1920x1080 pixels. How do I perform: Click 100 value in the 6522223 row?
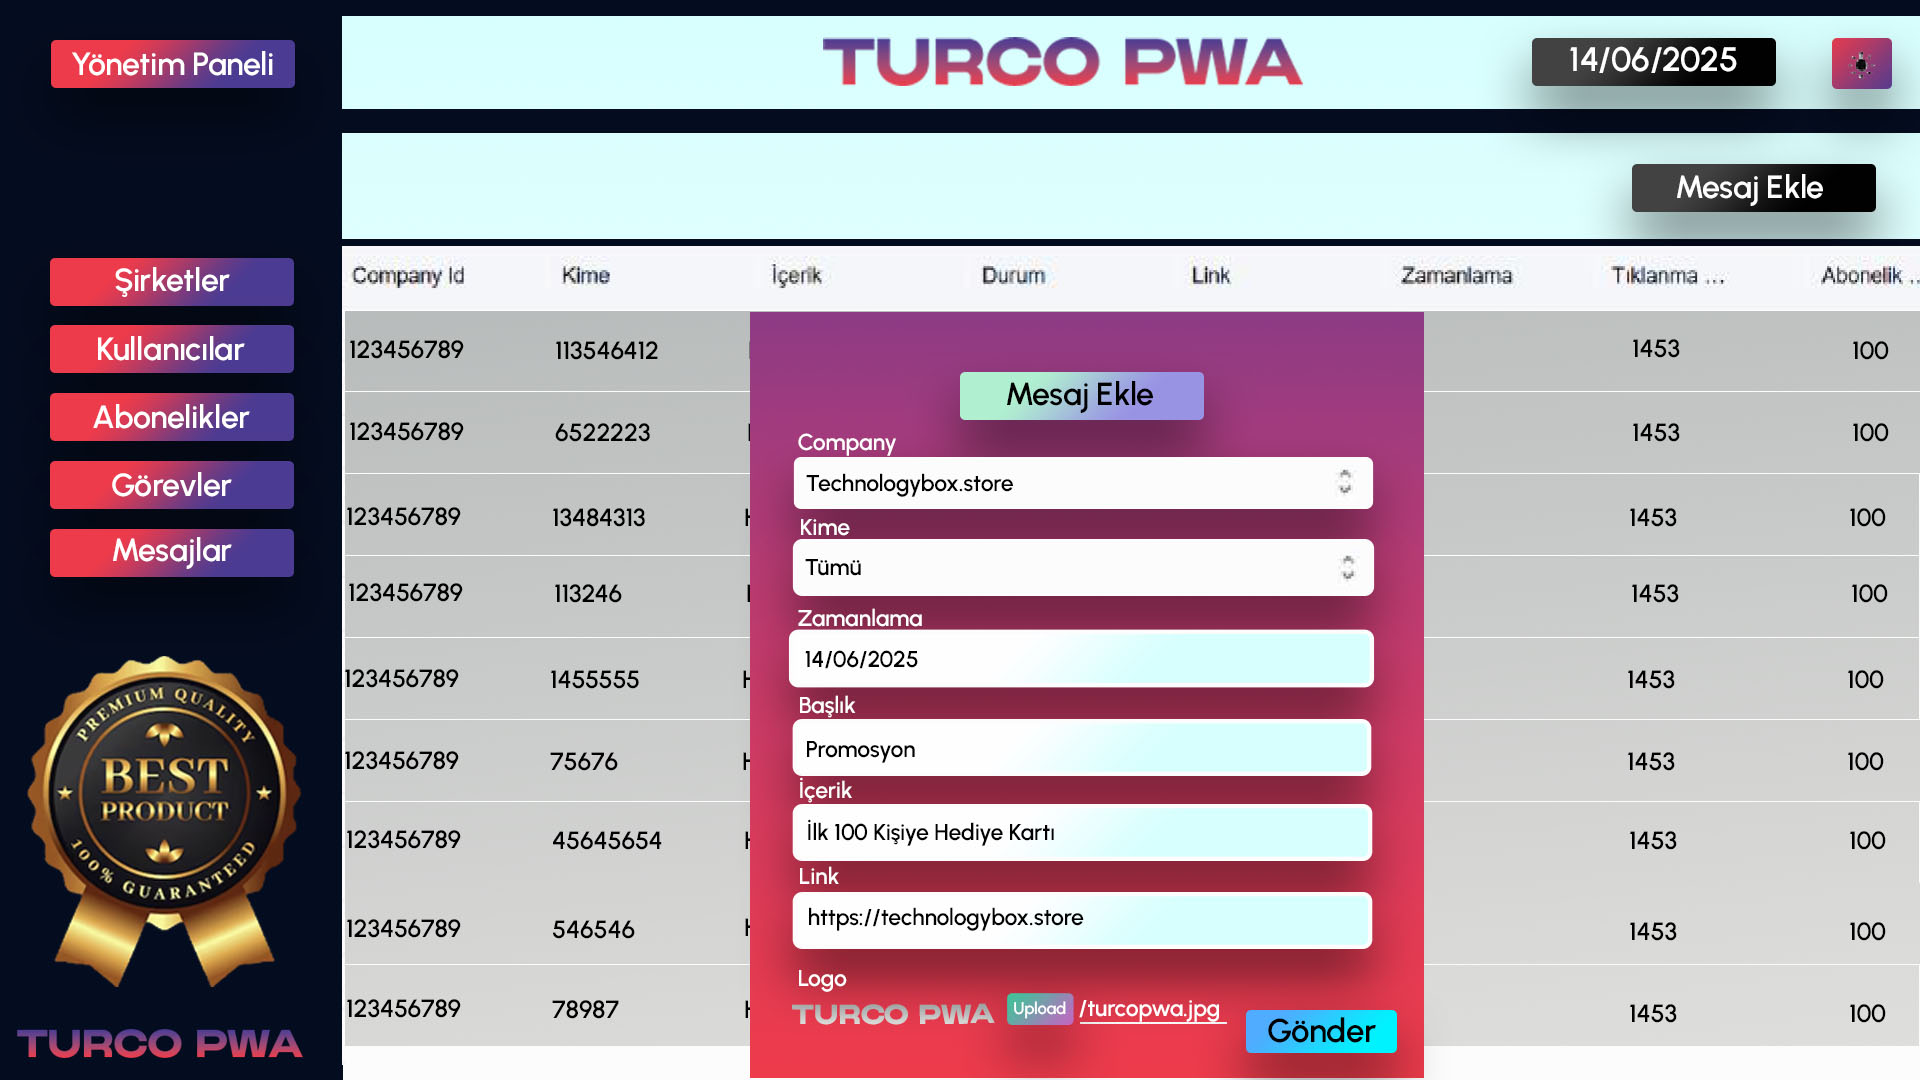click(1870, 433)
